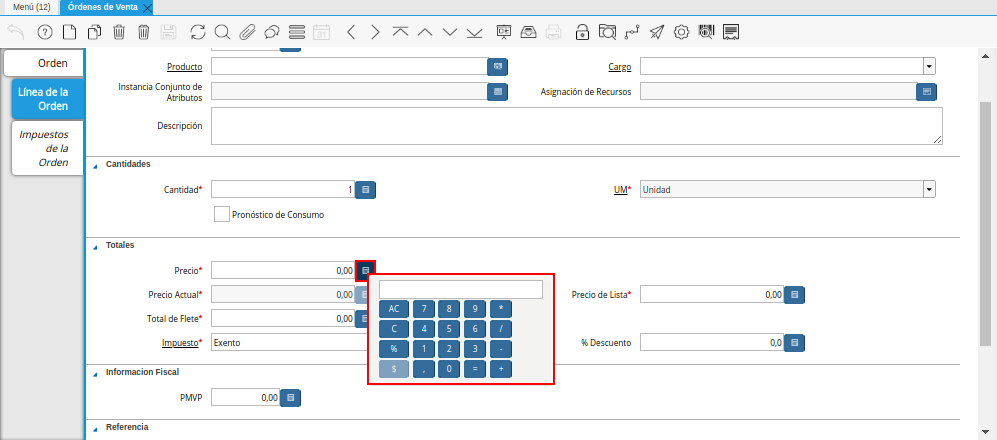Click calculator digit 7
This screenshot has width=997, height=440.
point(424,308)
